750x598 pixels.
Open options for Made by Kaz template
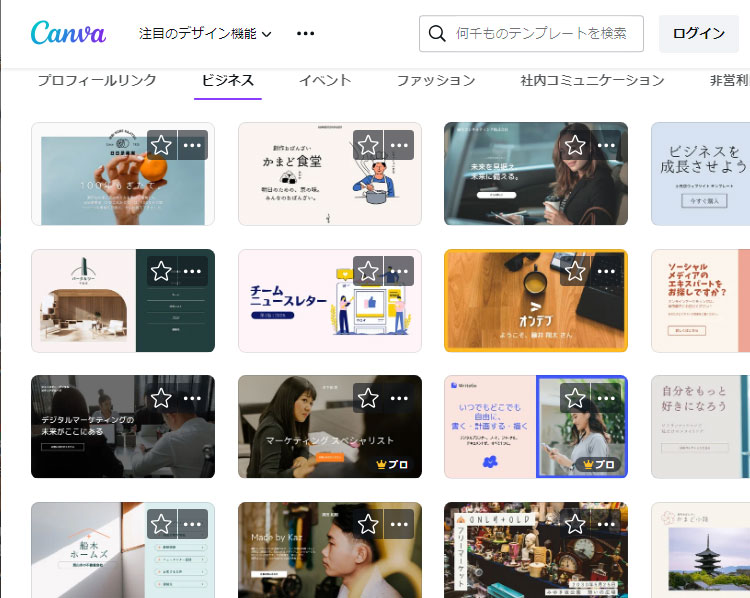point(399,524)
